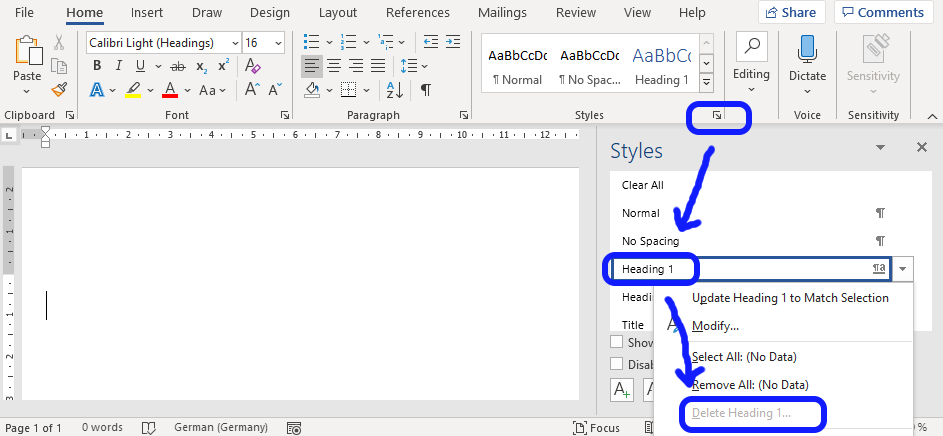The height and width of the screenshot is (436, 943).
Task: Shrink font size button
Action: [275, 90]
